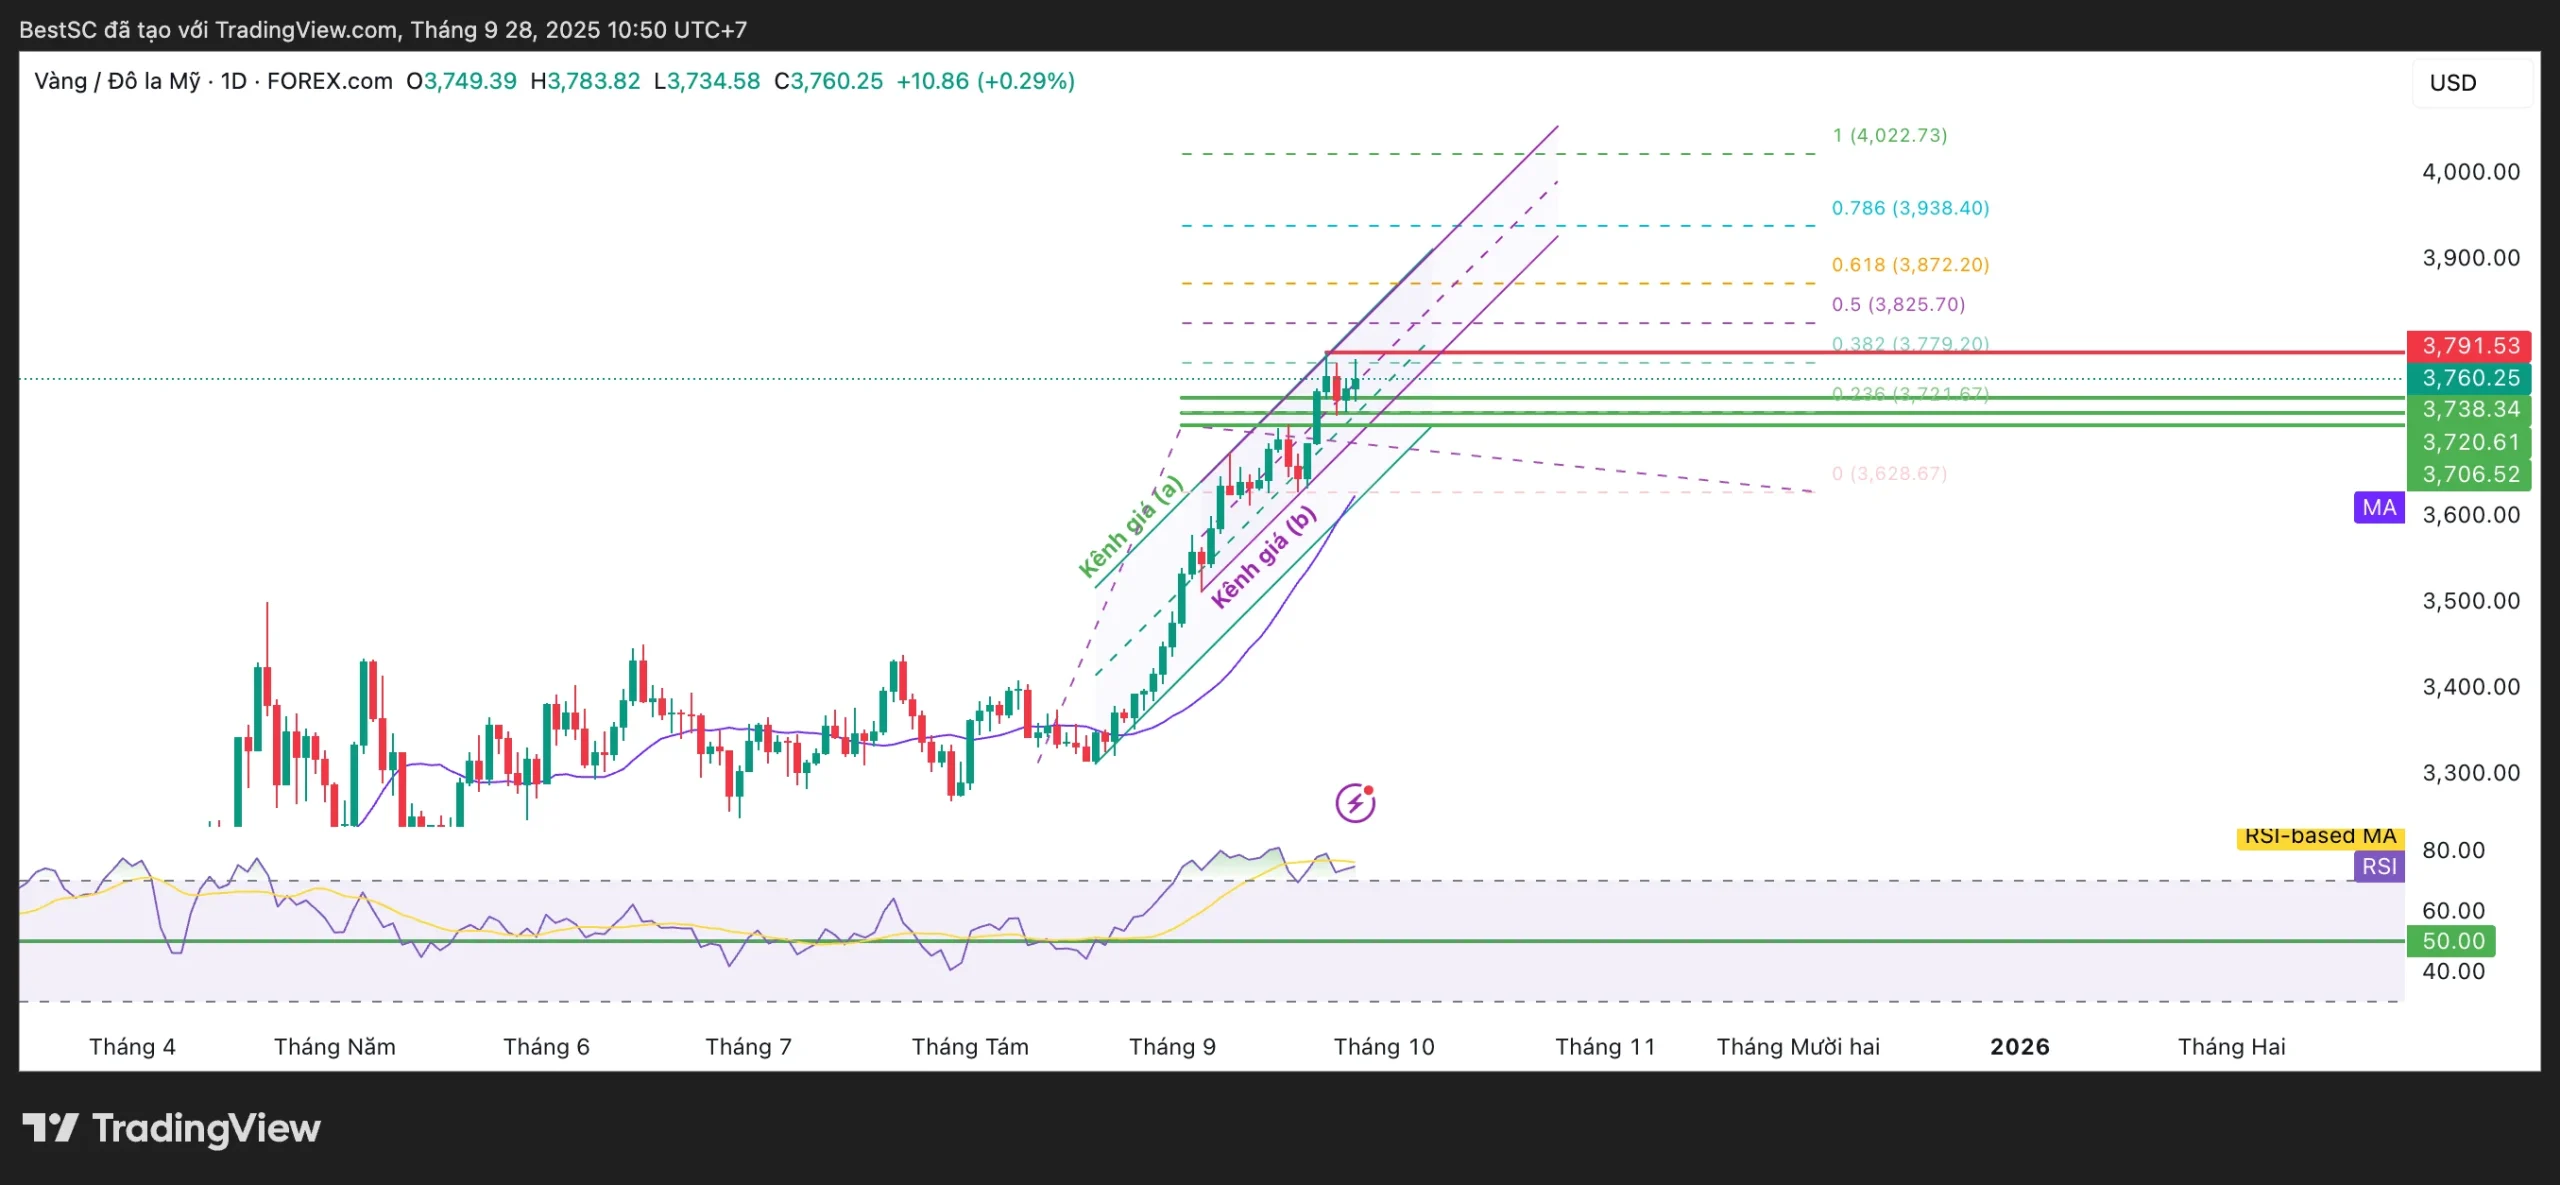Viewport: 2560px width, 1185px height.
Task: Click the green 50.00 RSI level label
Action: (2452, 941)
